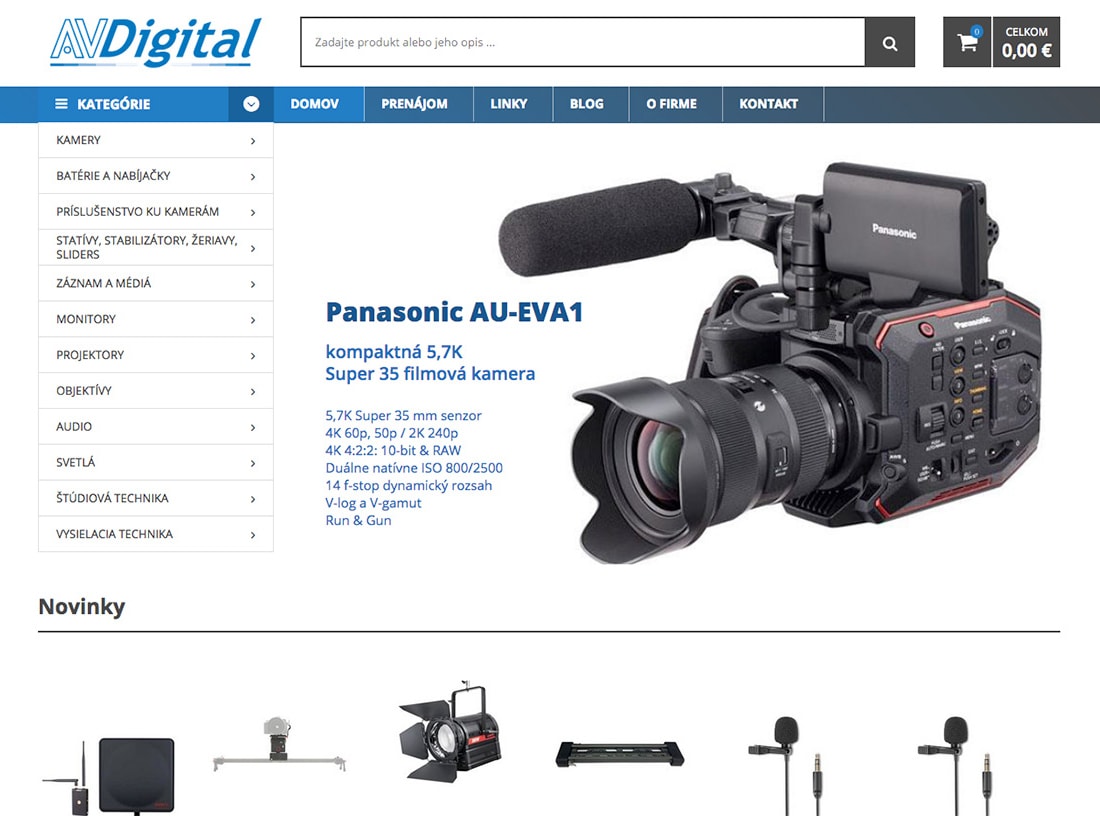The image size is (1100, 816).
Task: Click the Kategórie header label
Action: [x=114, y=104]
